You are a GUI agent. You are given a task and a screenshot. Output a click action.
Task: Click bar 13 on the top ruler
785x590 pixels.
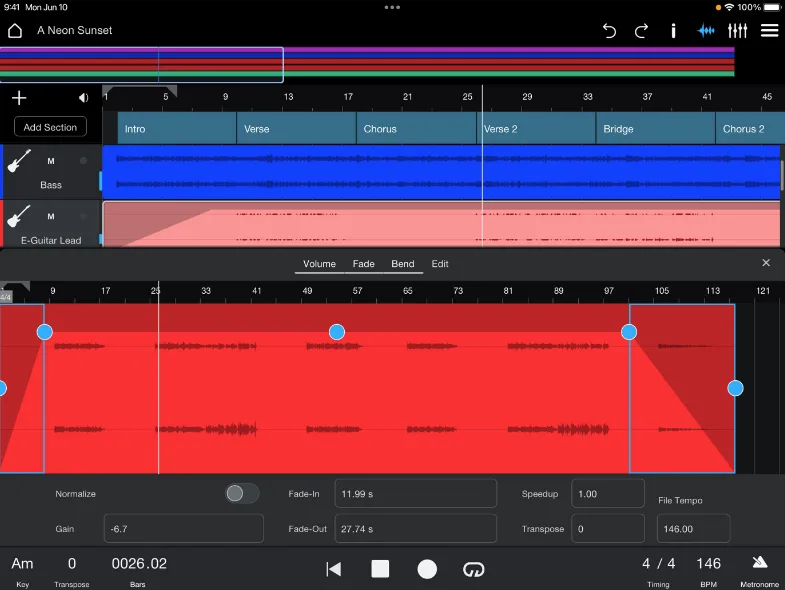[288, 97]
